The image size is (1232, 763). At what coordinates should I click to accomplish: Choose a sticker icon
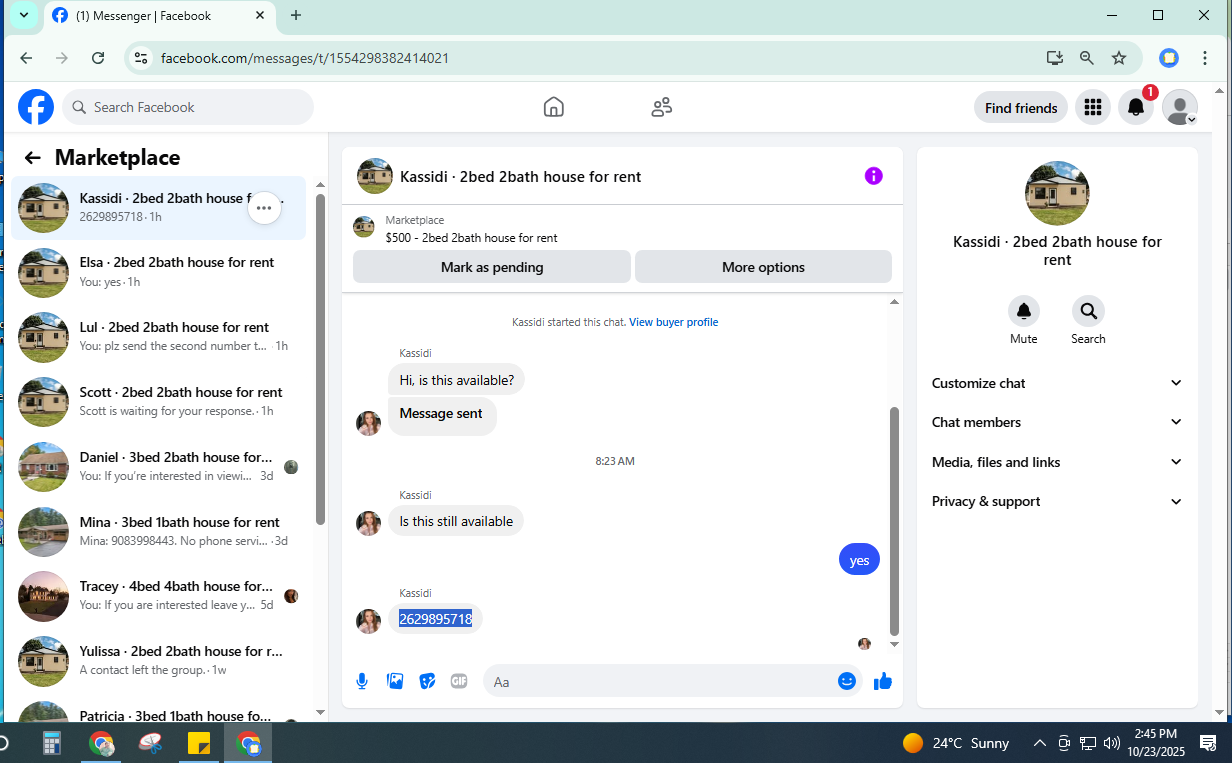click(427, 681)
